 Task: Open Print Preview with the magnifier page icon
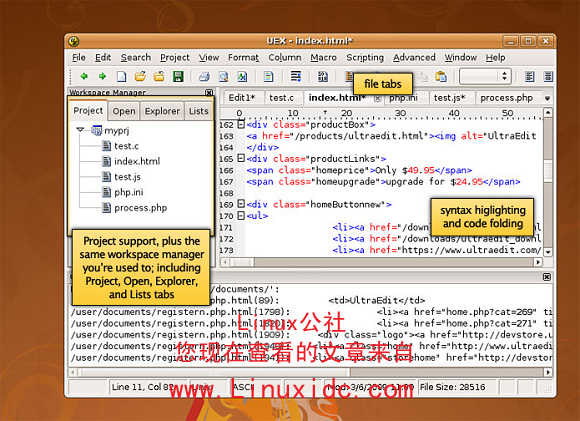223,76
